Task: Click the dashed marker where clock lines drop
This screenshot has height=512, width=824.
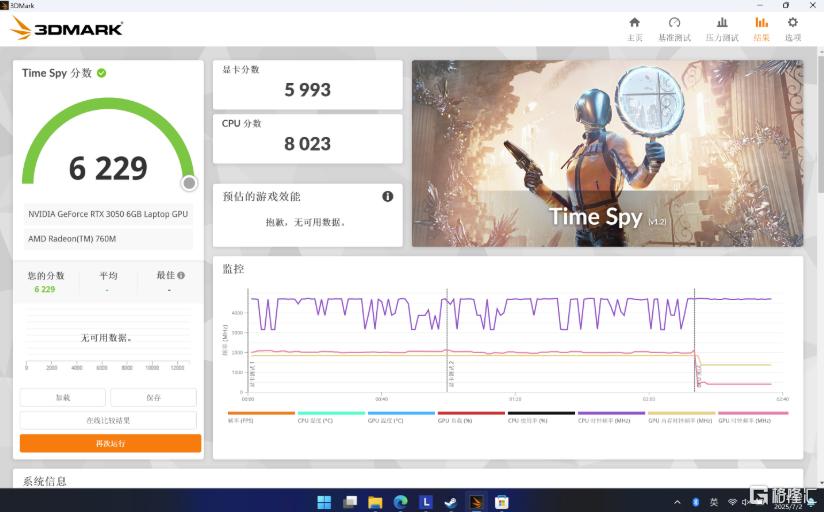Action: click(x=695, y=340)
